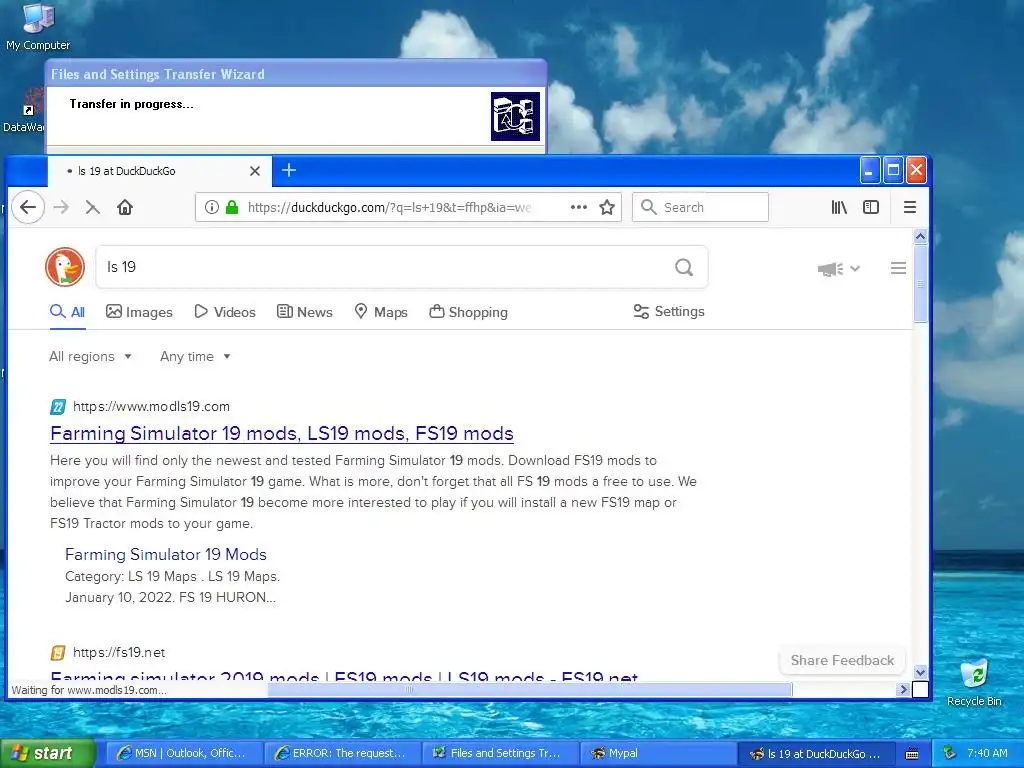Click horizontal scrollbar right arrow
Viewport: 1024px width, 768px height.
903,689
